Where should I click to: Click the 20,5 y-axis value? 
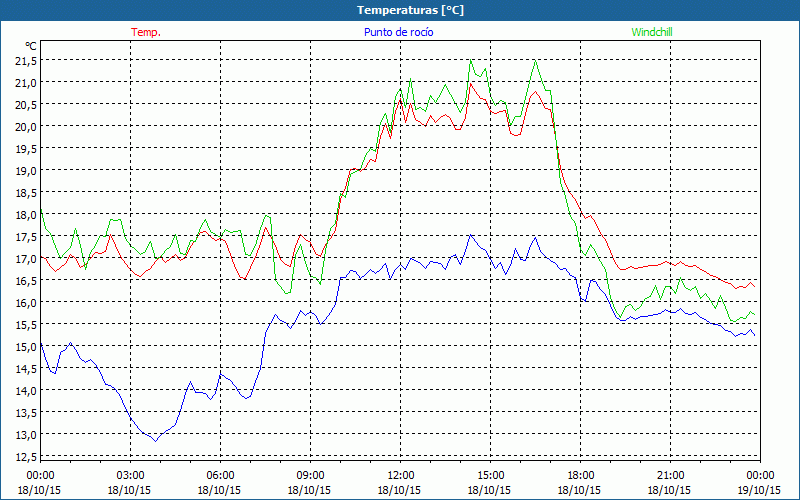(26, 105)
